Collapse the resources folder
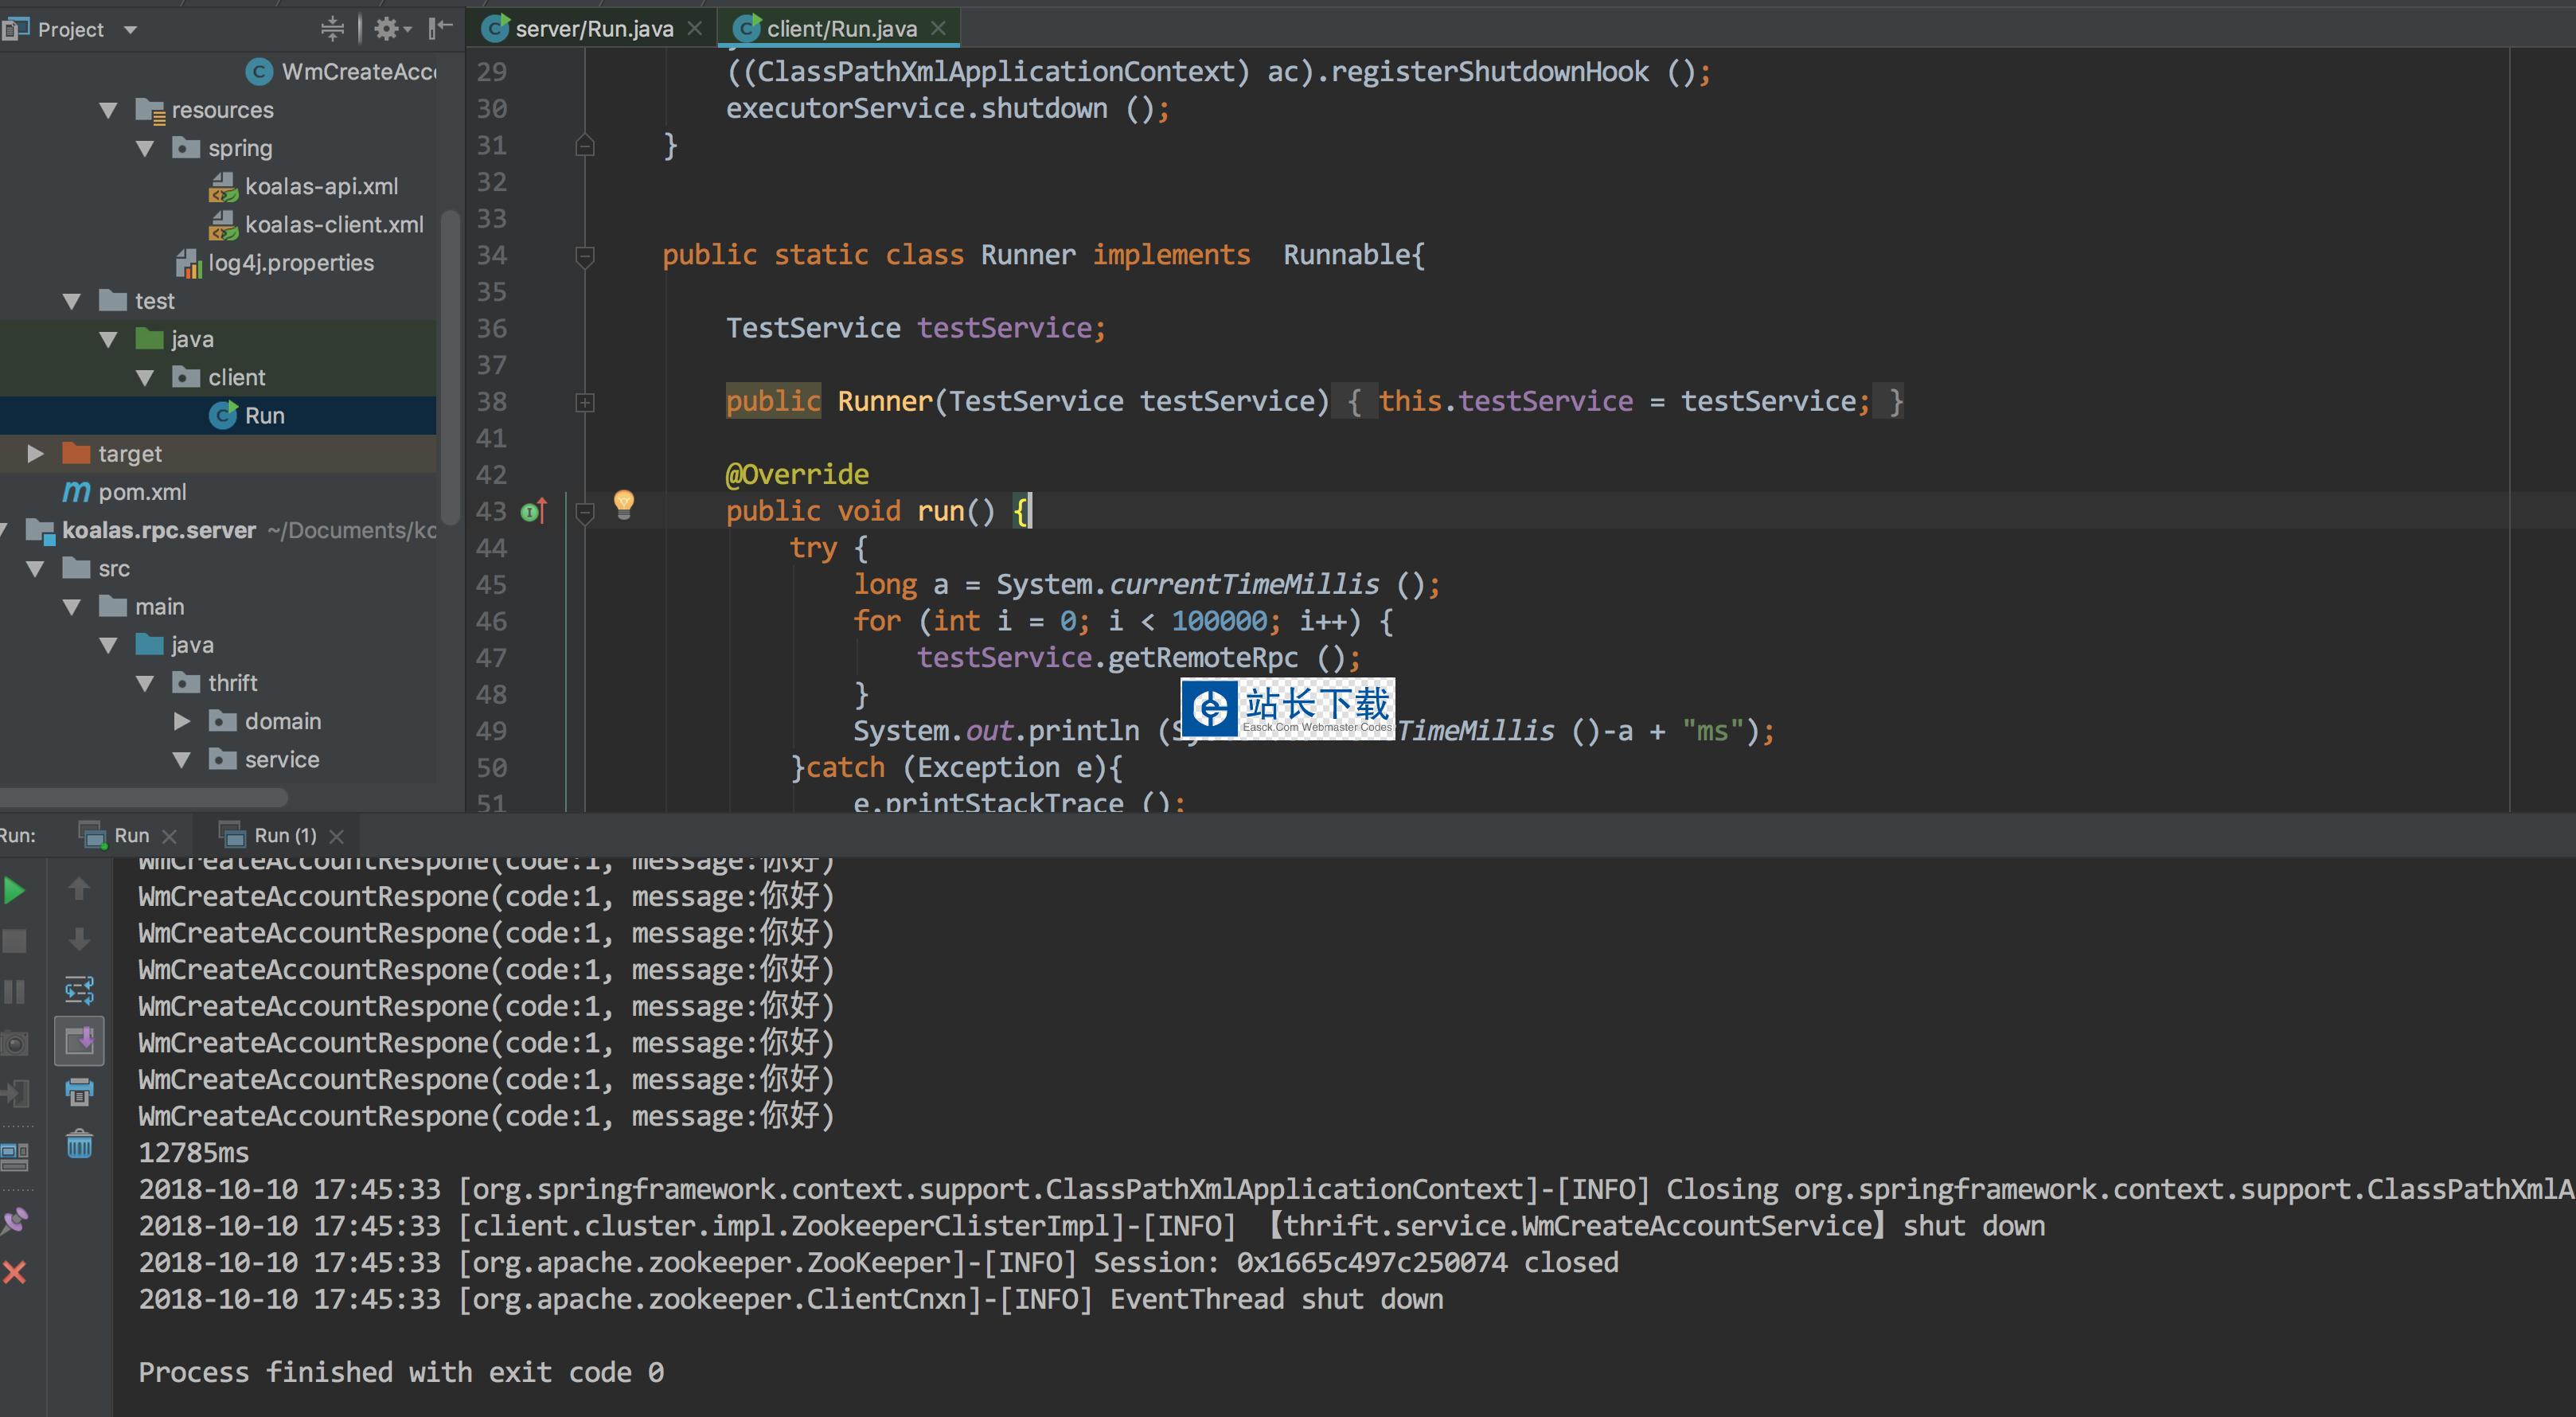 pos(108,110)
